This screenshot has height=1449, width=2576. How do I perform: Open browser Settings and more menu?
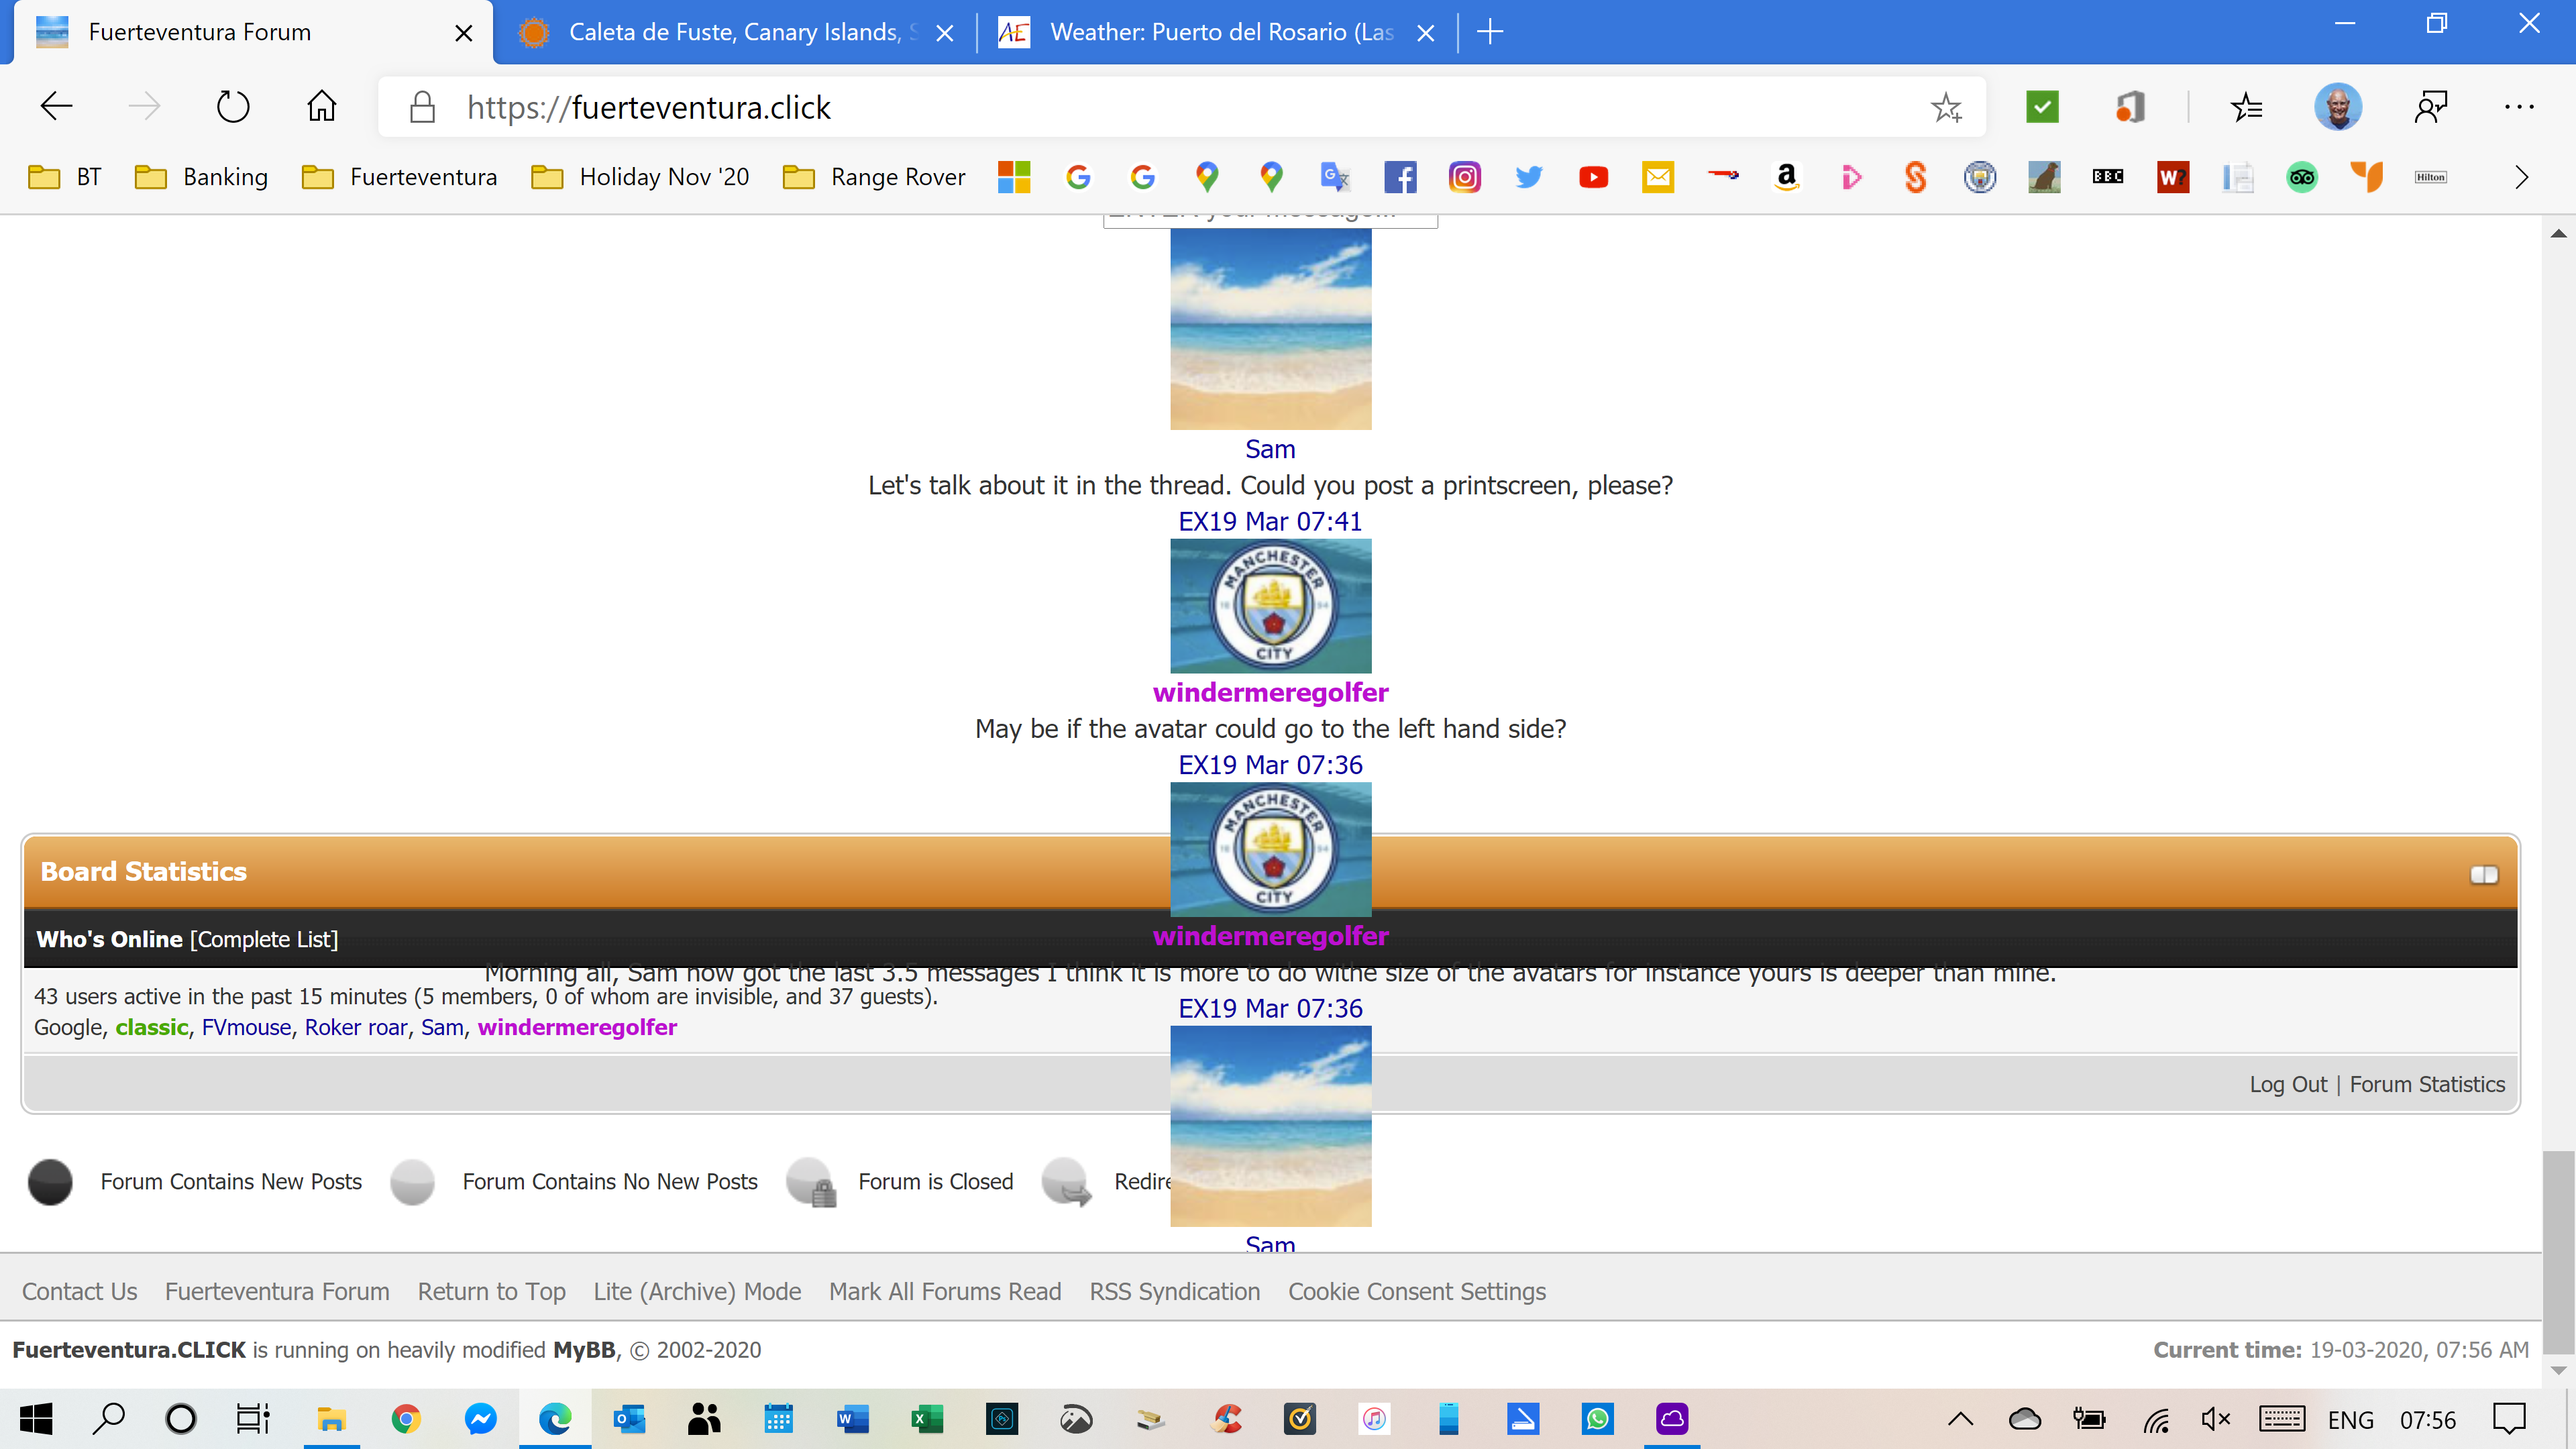2518,107
